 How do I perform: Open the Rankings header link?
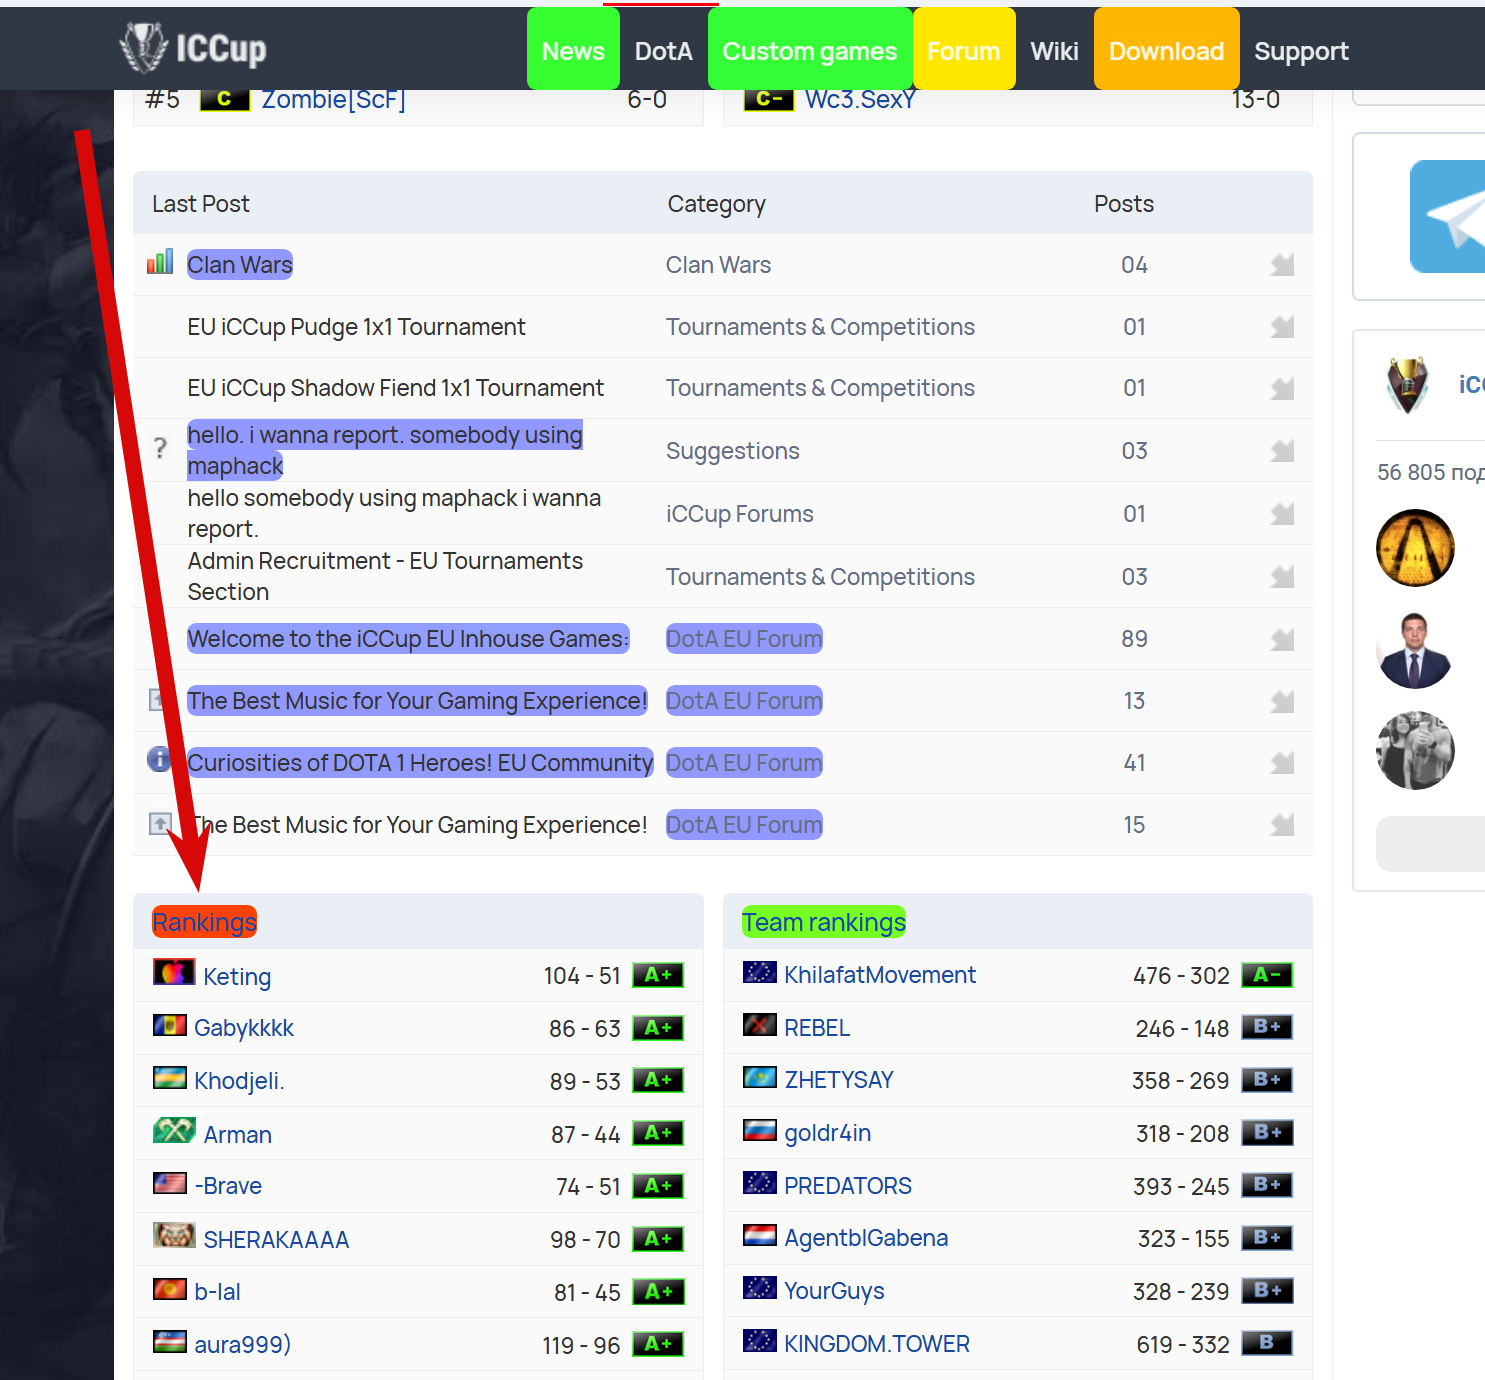point(204,922)
